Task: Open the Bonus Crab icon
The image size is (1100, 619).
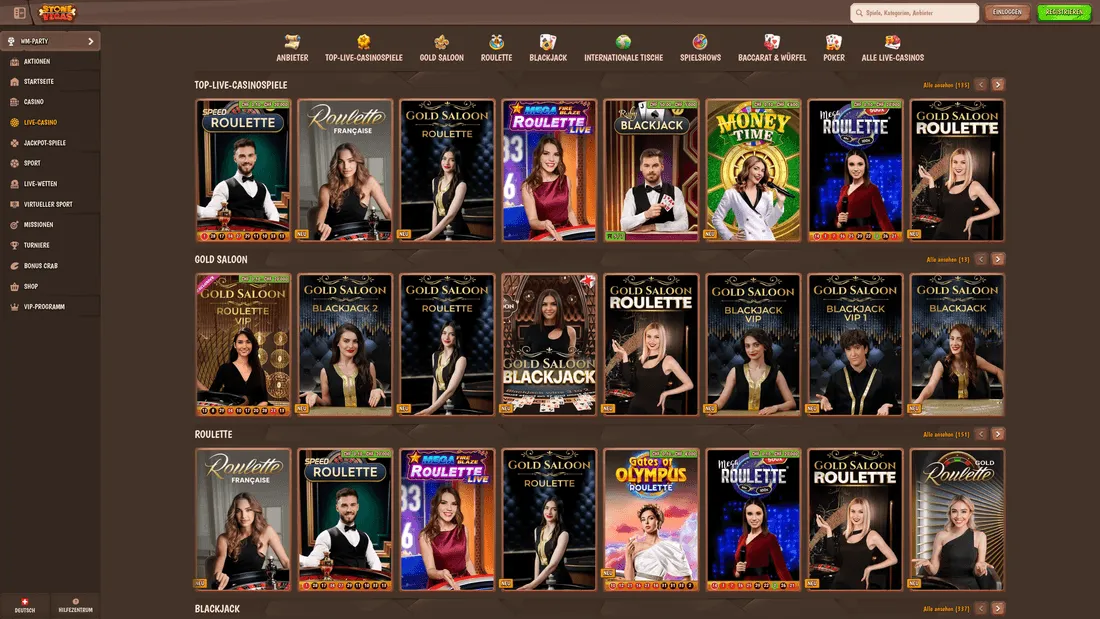Action: coord(14,266)
